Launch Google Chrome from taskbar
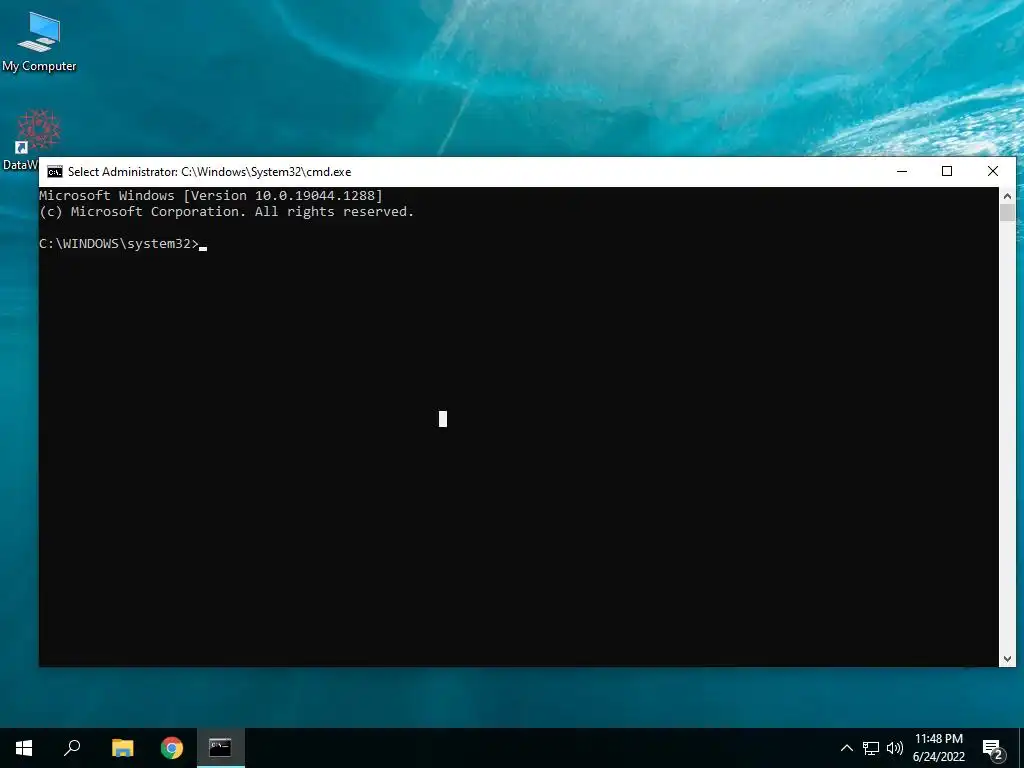This screenshot has height=768, width=1024. [172, 748]
